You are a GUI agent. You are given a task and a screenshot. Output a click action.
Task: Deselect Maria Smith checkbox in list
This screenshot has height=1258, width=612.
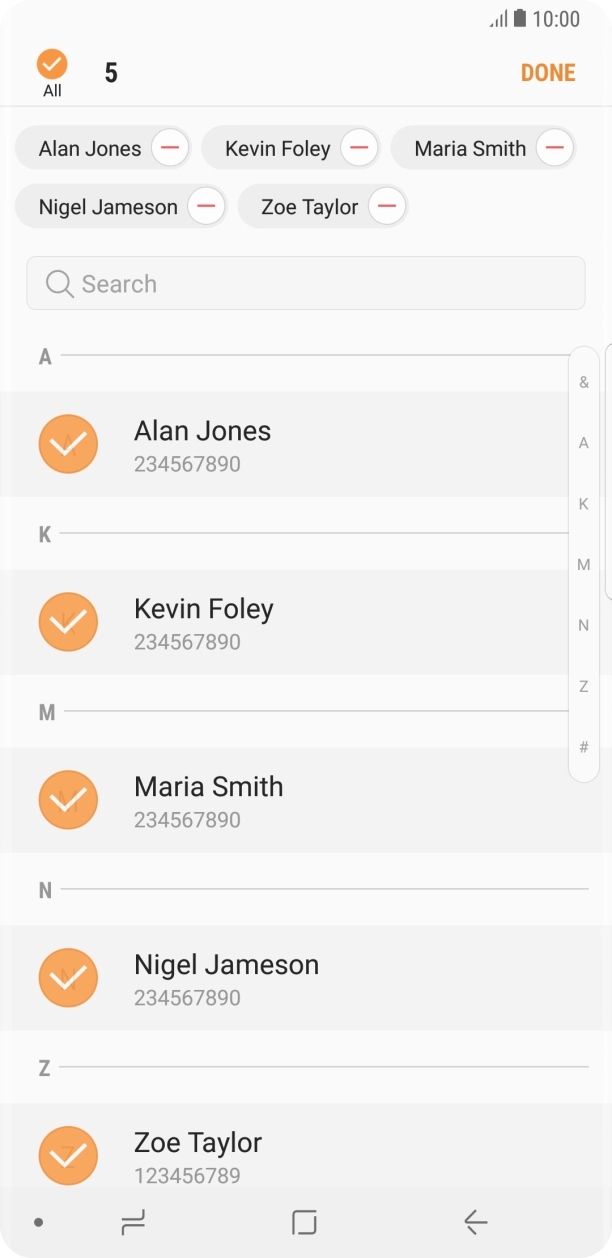click(x=68, y=800)
